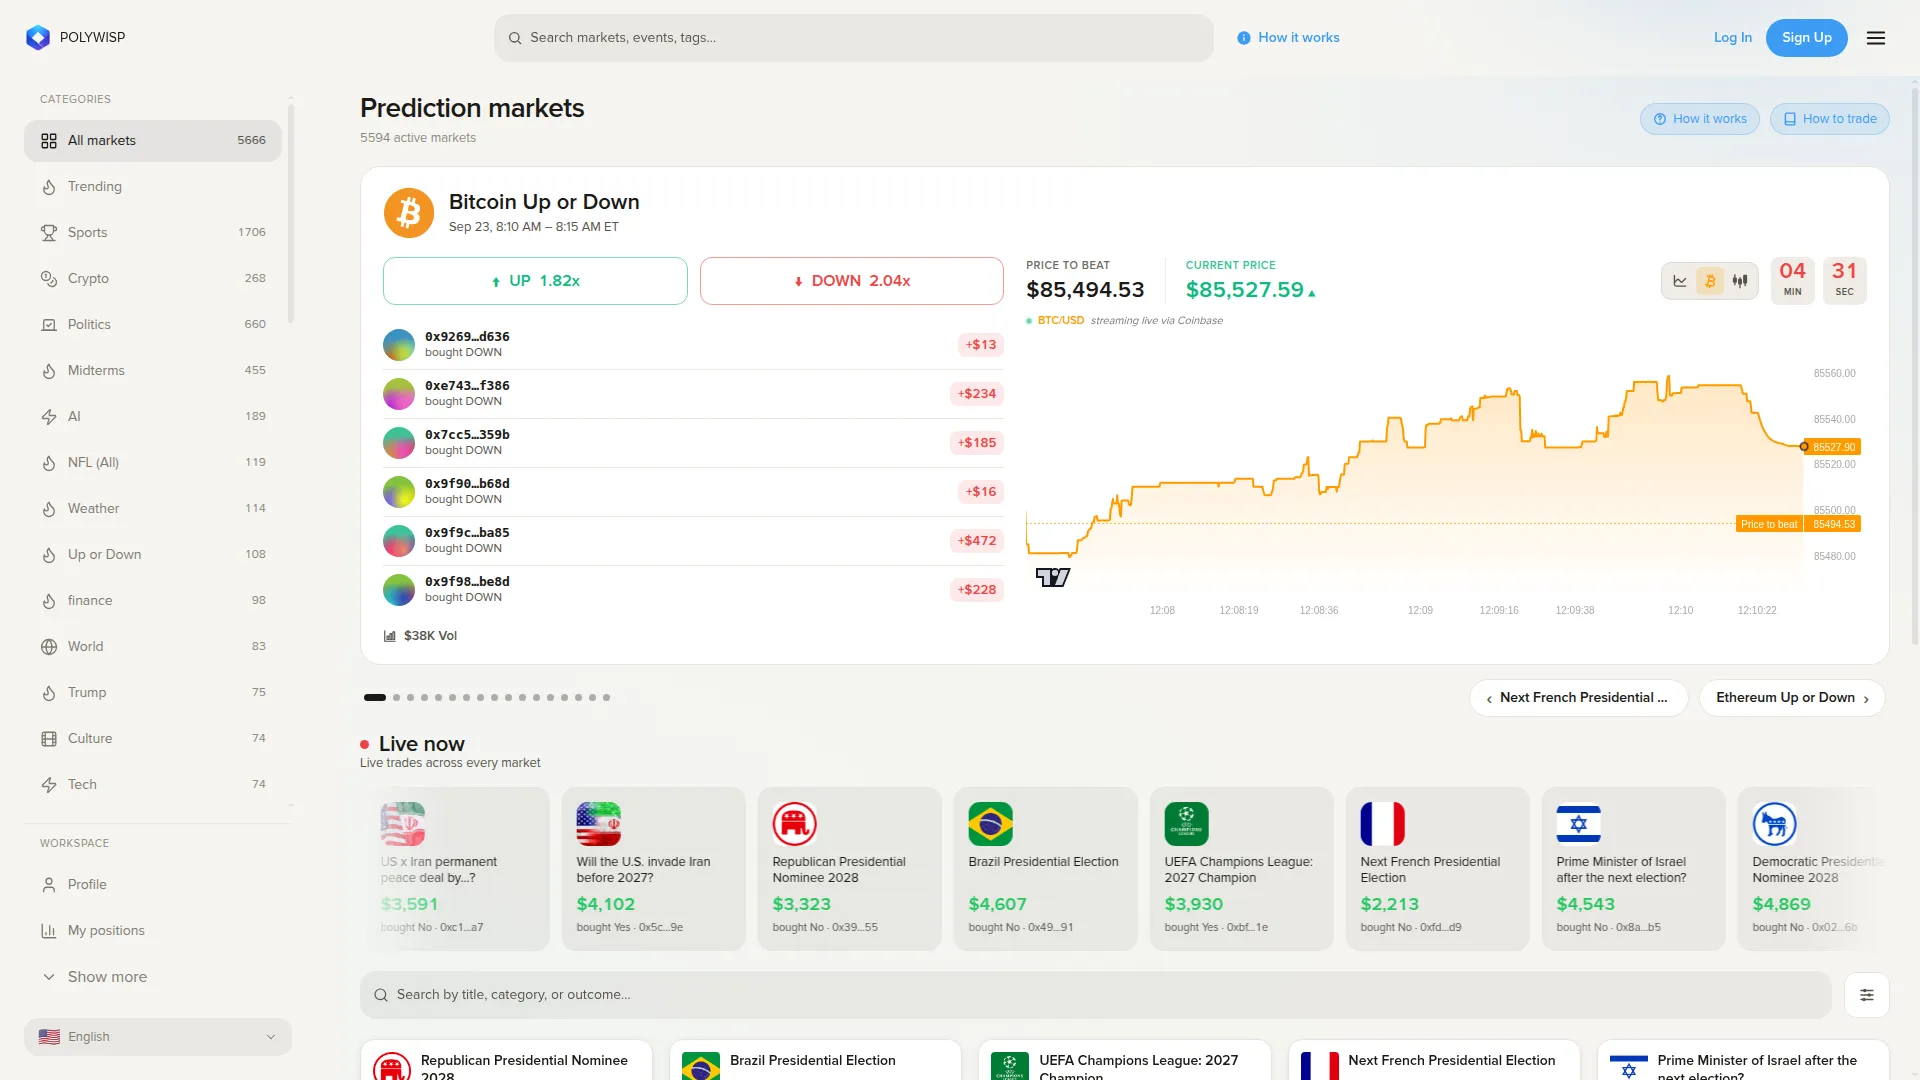Open the Midterms category

point(153,371)
